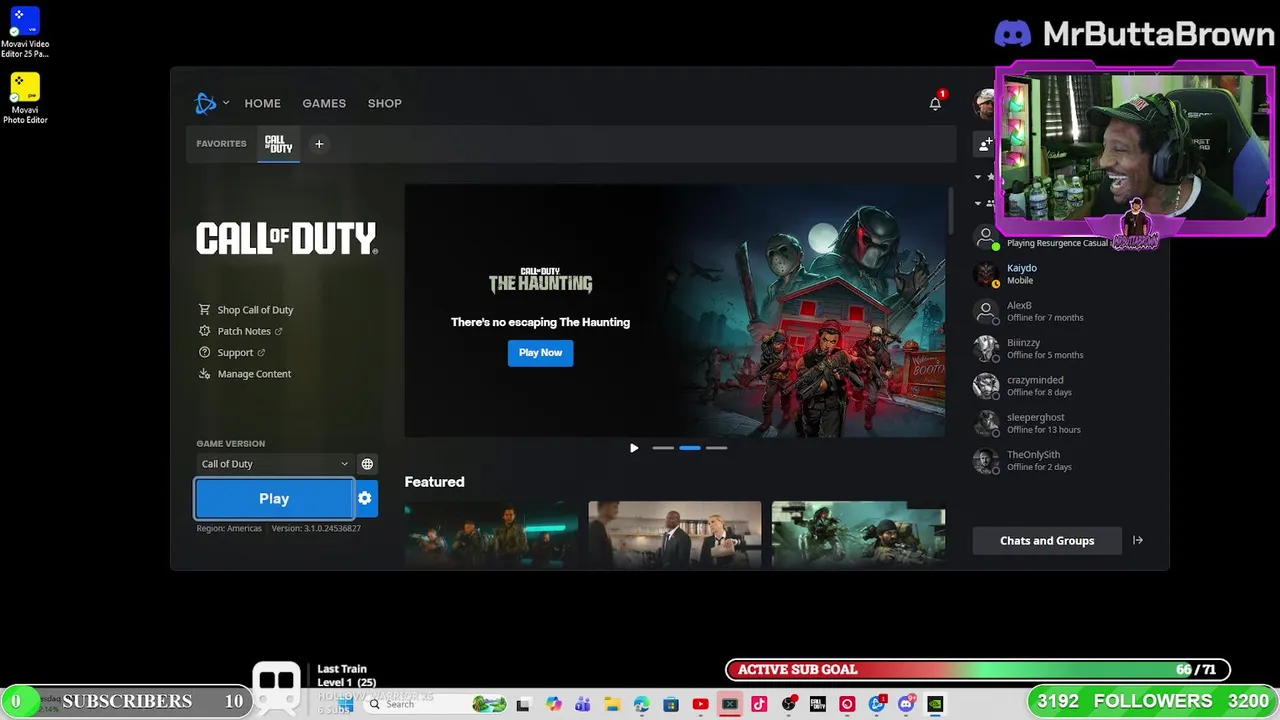Click Kaiydo's avatar
Image resolution: width=1280 pixels, height=720 pixels.
click(x=986, y=274)
